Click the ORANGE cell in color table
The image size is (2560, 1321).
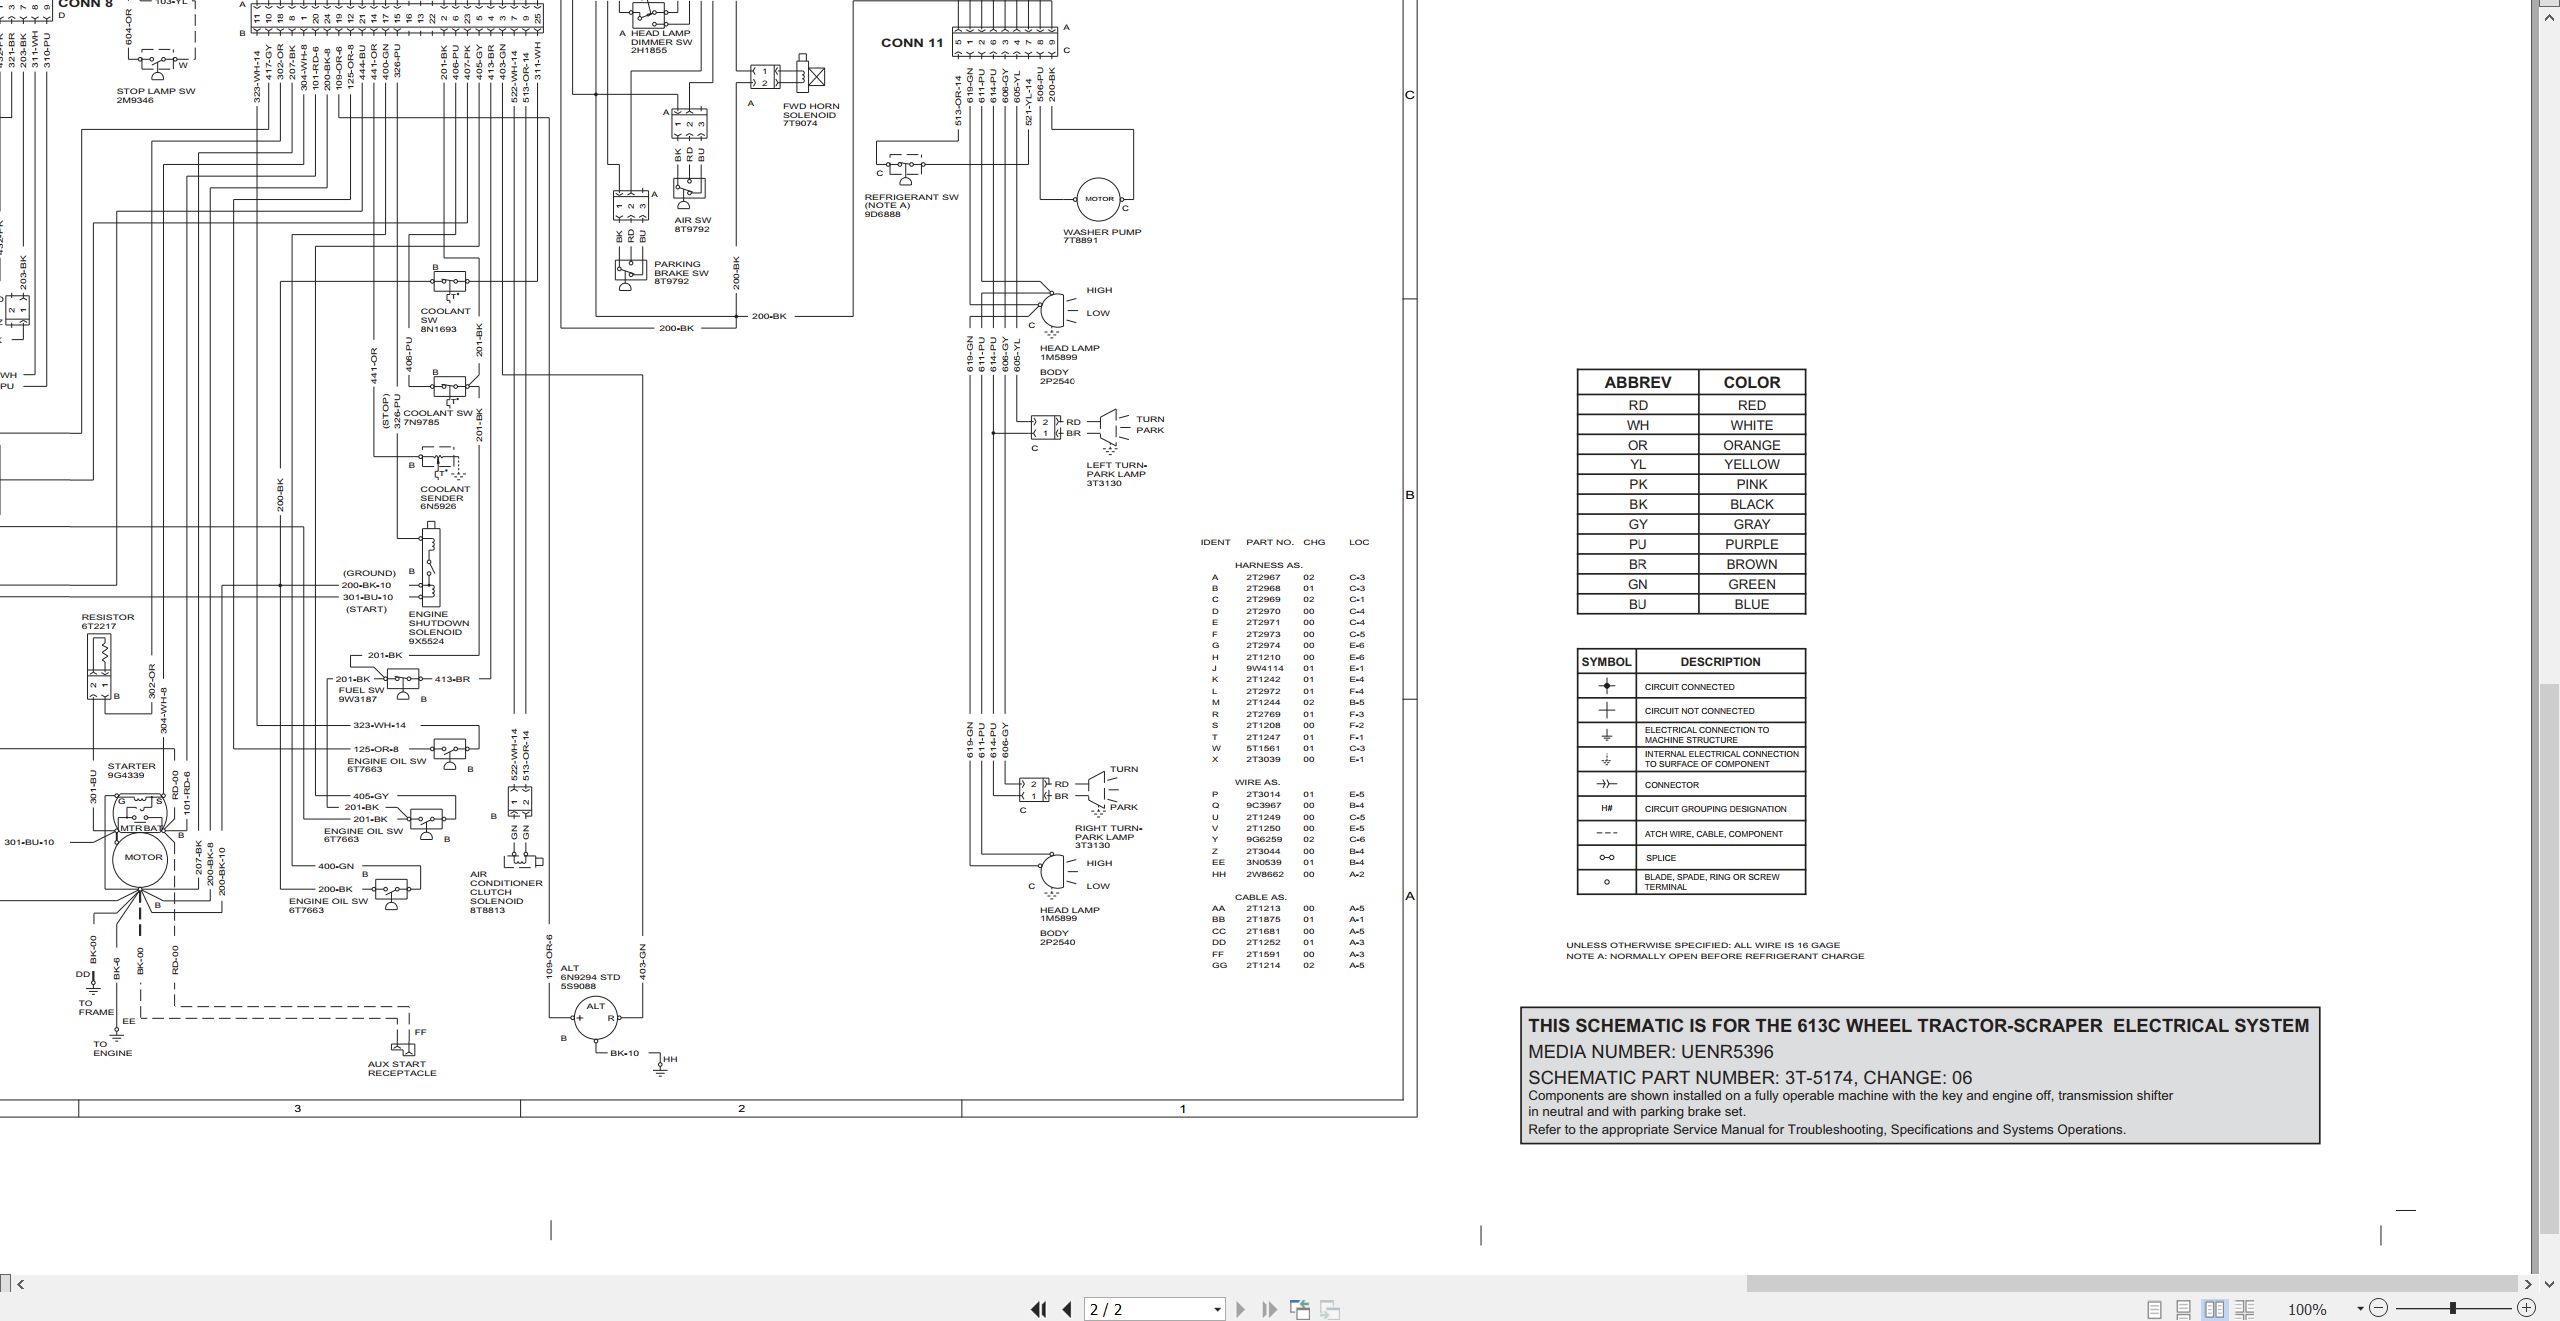coord(1751,445)
